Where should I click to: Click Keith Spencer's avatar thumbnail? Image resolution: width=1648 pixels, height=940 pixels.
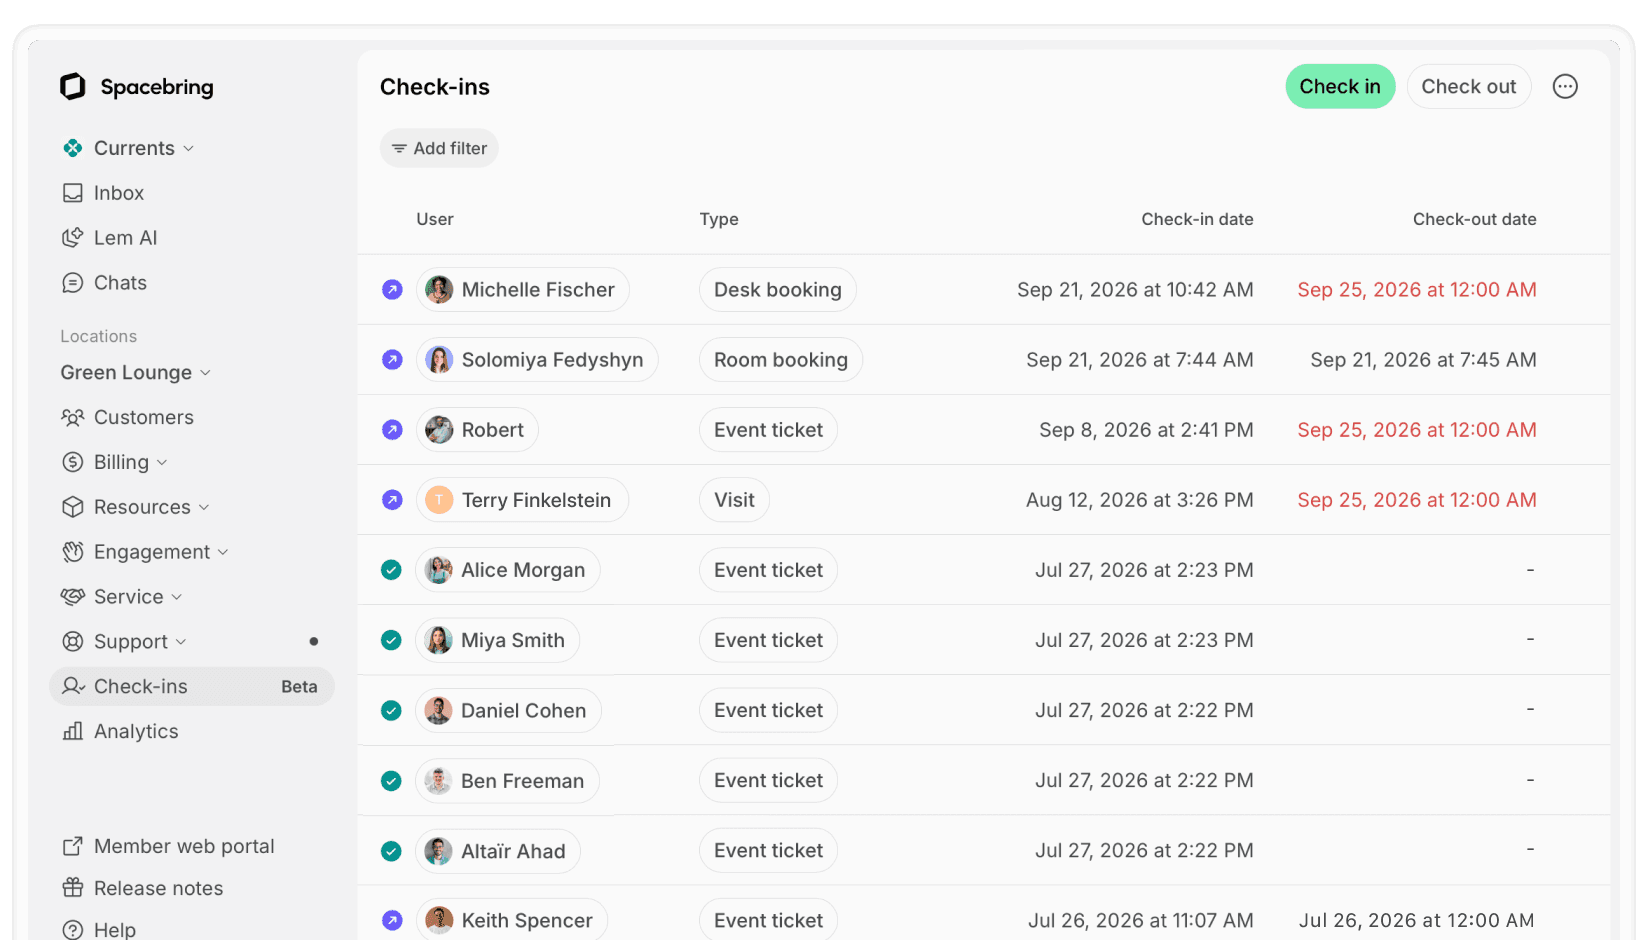coord(439,920)
